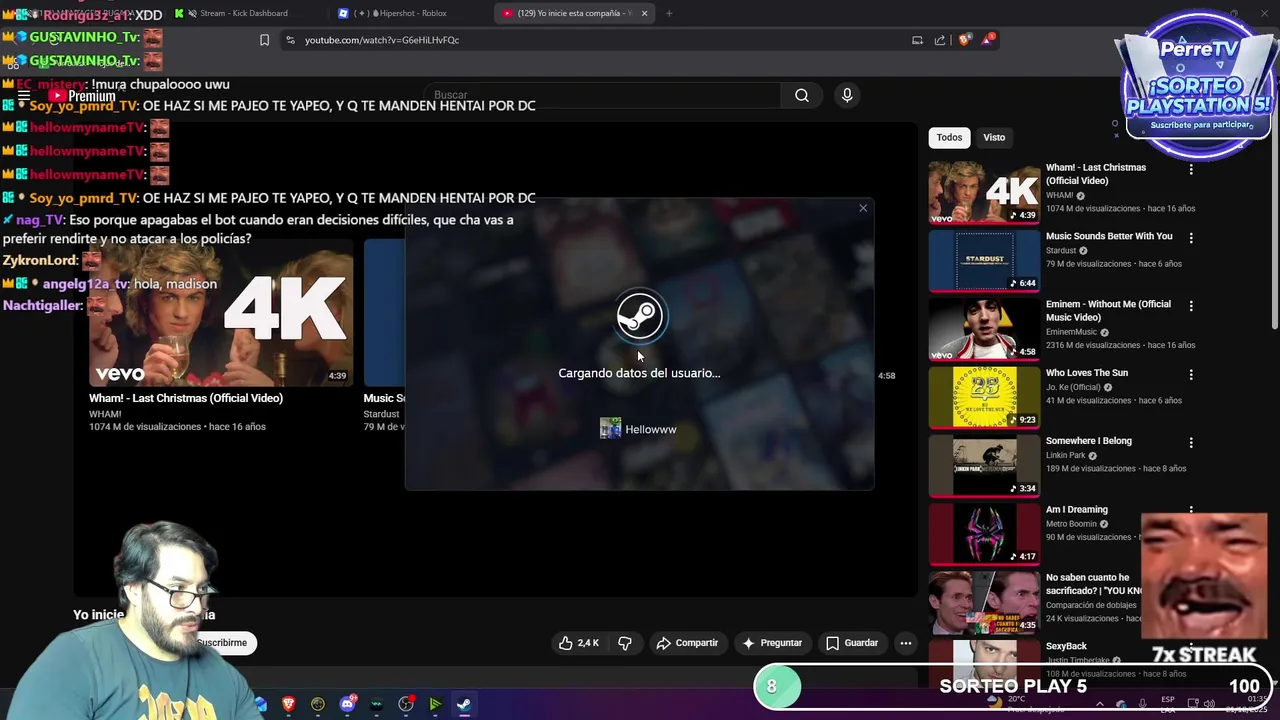This screenshot has width=1280, height=720.
Task: Click the Who Loves The Sun title
Action: 1087,373
